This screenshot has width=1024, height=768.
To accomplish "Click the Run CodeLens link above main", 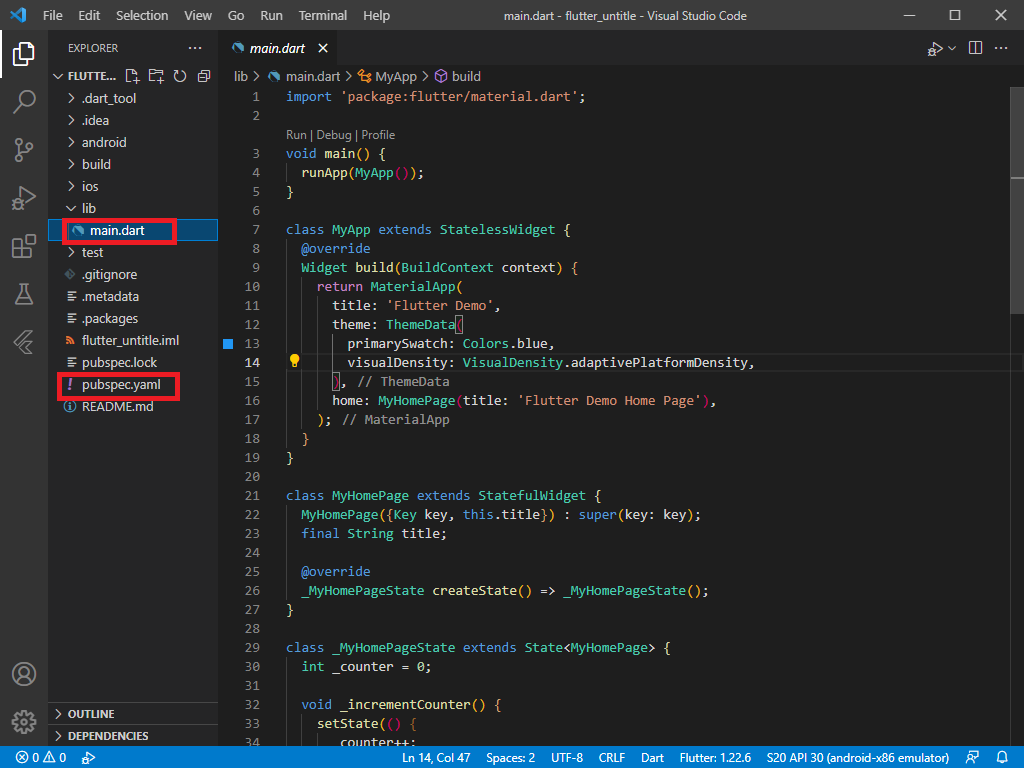I will (296, 135).
